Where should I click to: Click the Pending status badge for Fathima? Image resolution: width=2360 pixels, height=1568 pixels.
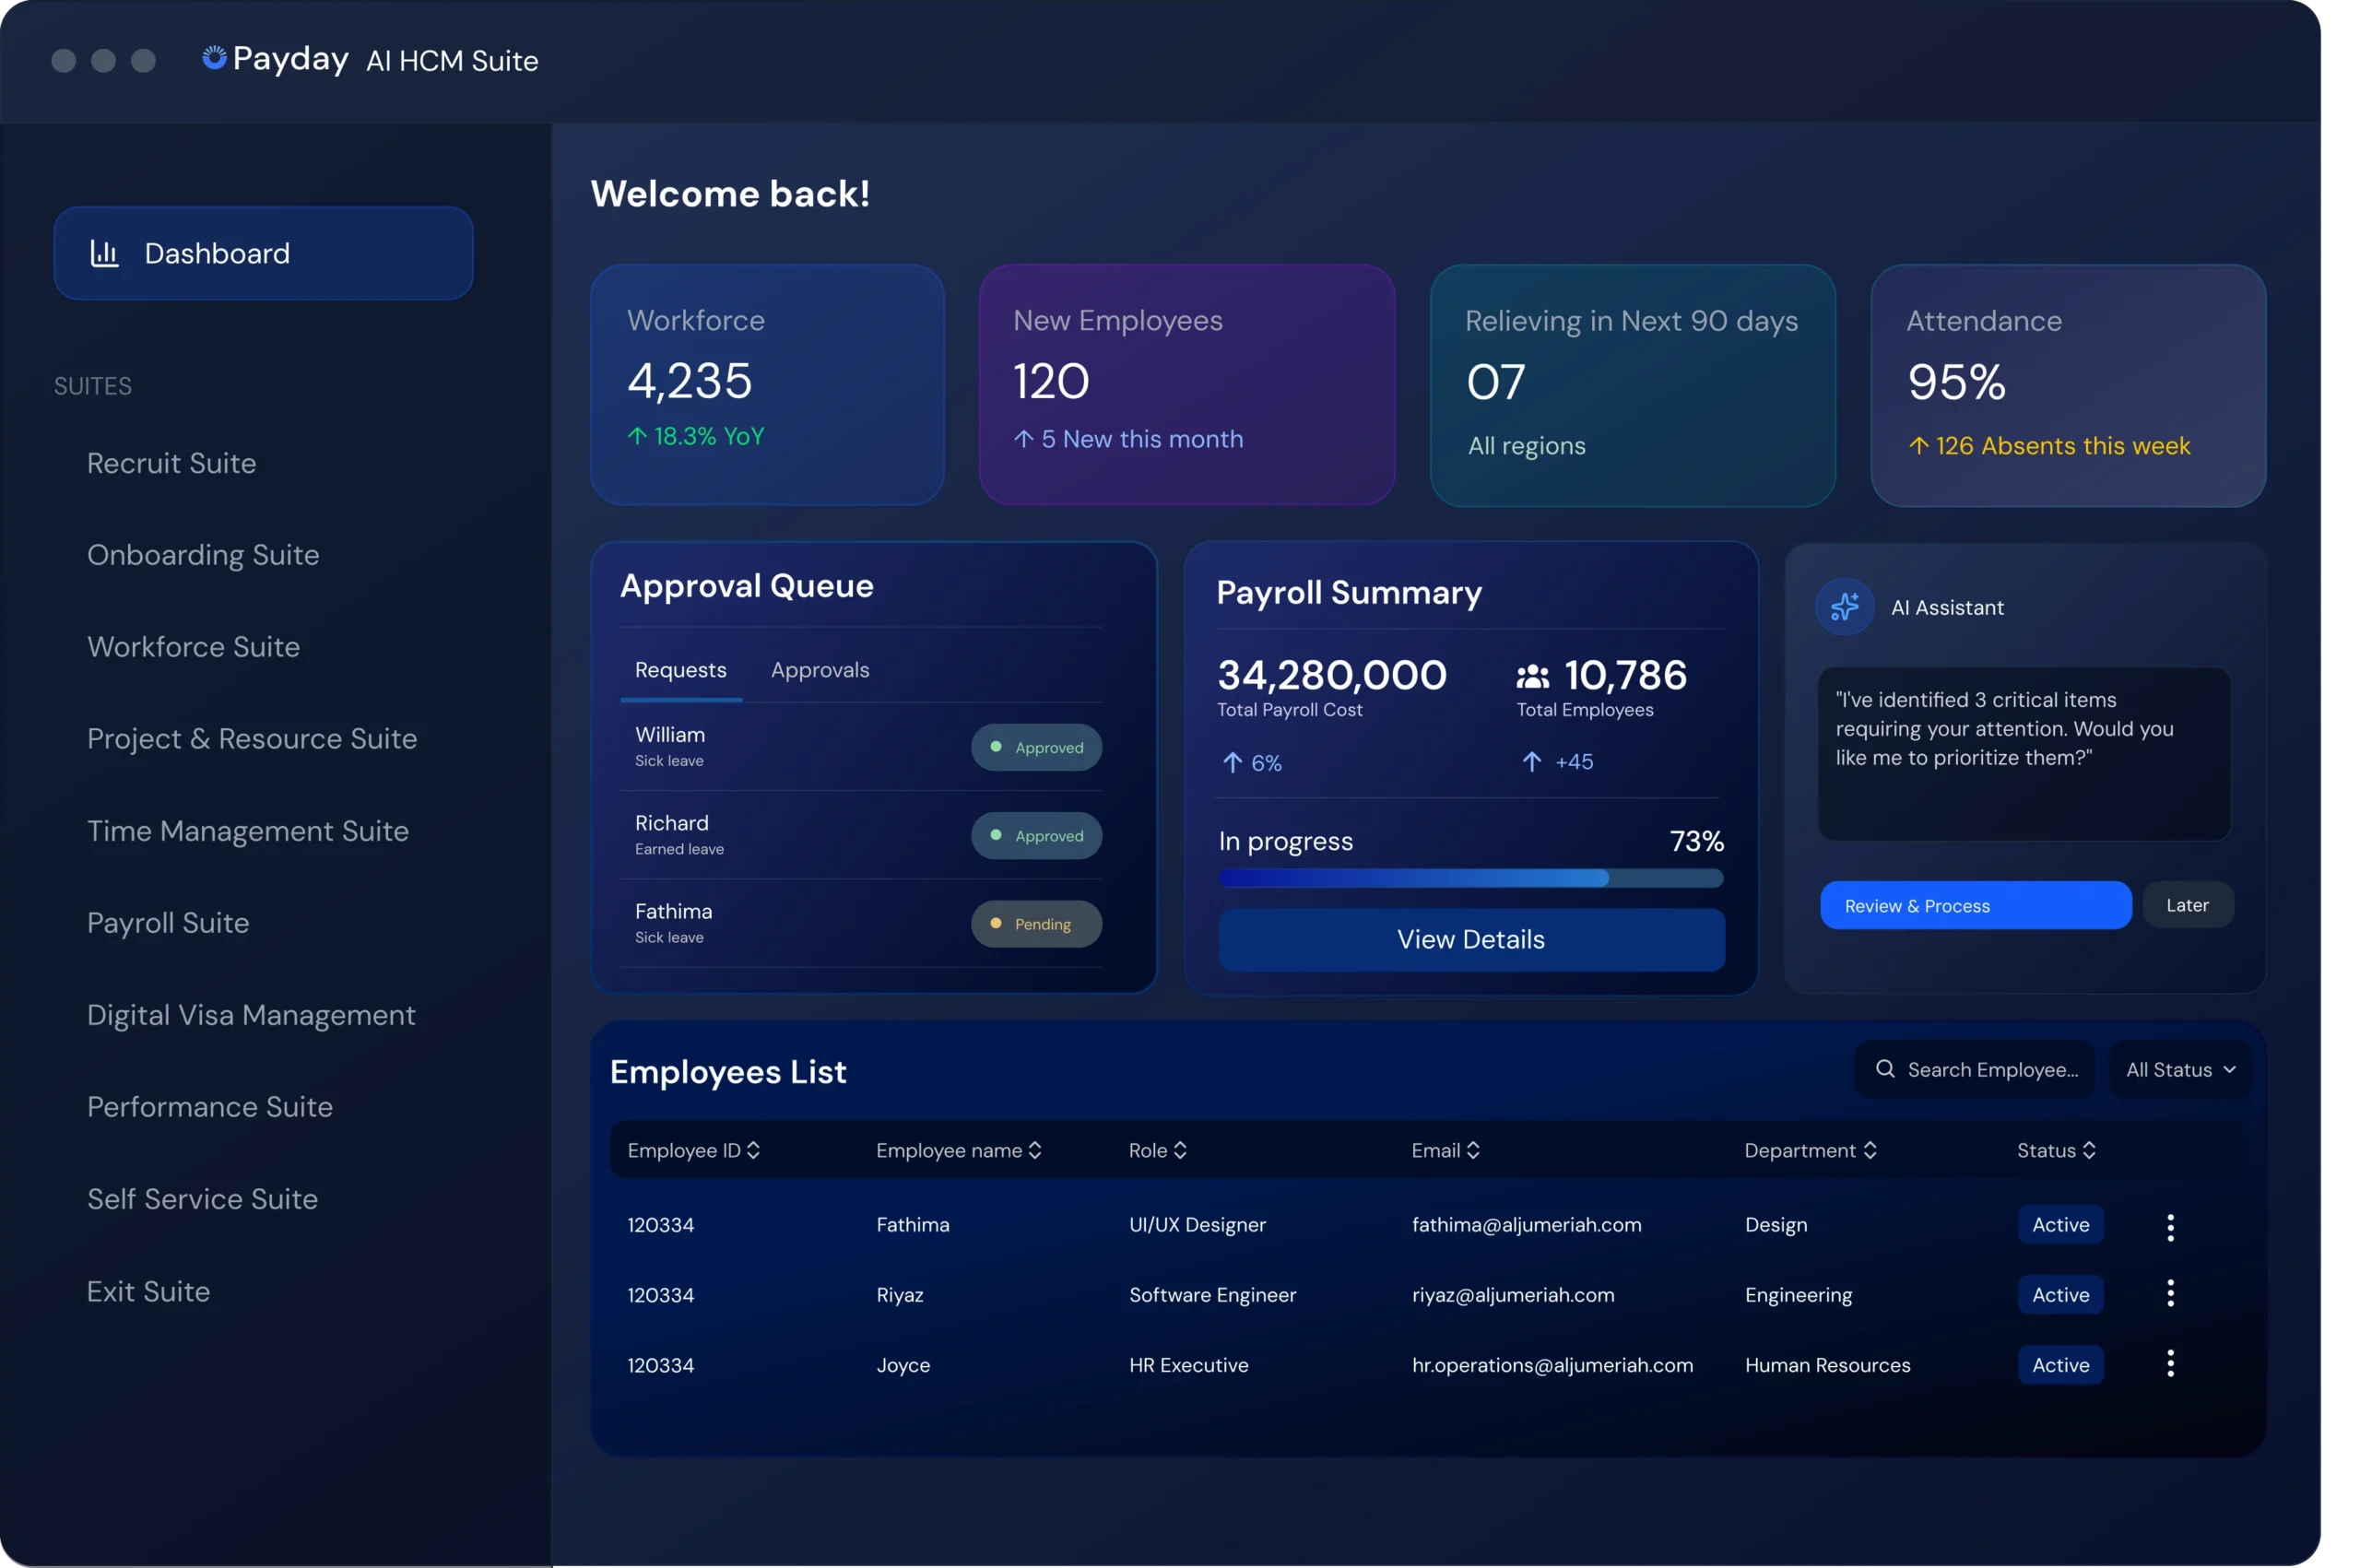tap(1036, 923)
